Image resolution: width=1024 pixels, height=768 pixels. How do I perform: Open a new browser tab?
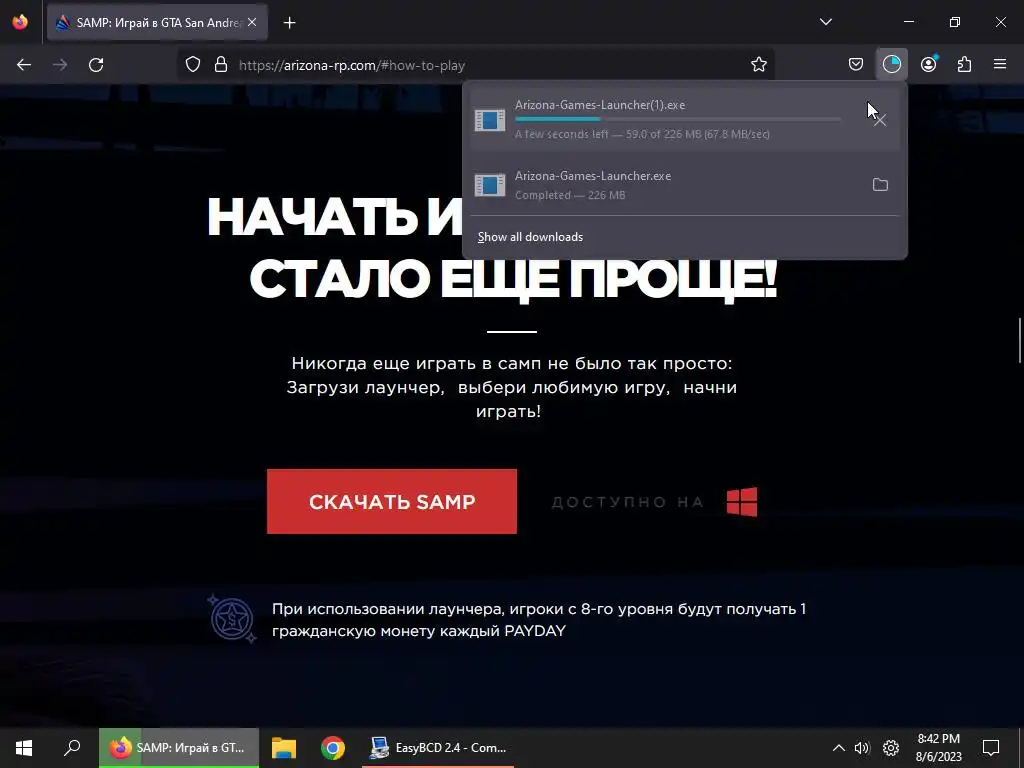pyautogui.click(x=289, y=23)
